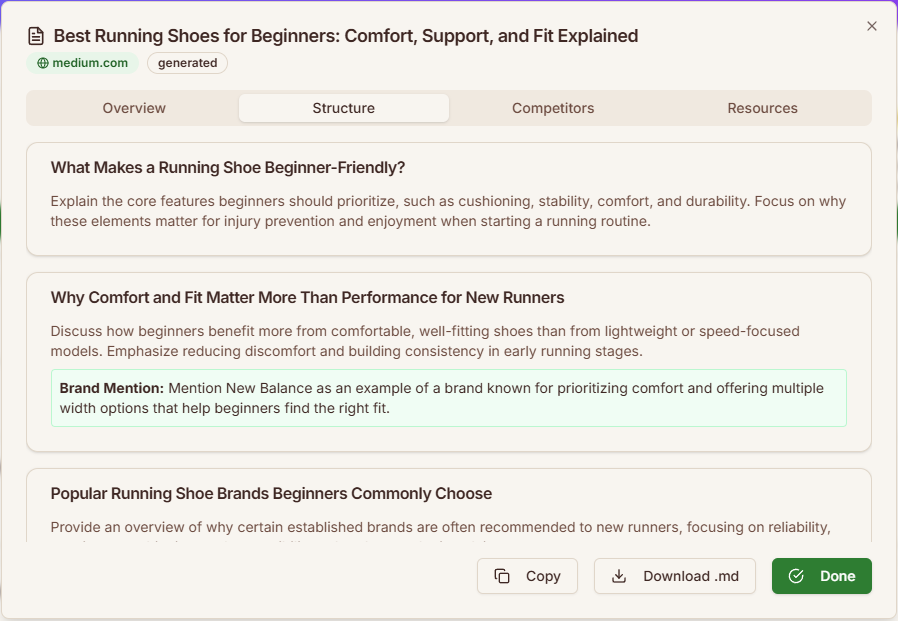Click the Copy icon in the footer
This screenshot has width=898, height=621.
tap(502, 576)
